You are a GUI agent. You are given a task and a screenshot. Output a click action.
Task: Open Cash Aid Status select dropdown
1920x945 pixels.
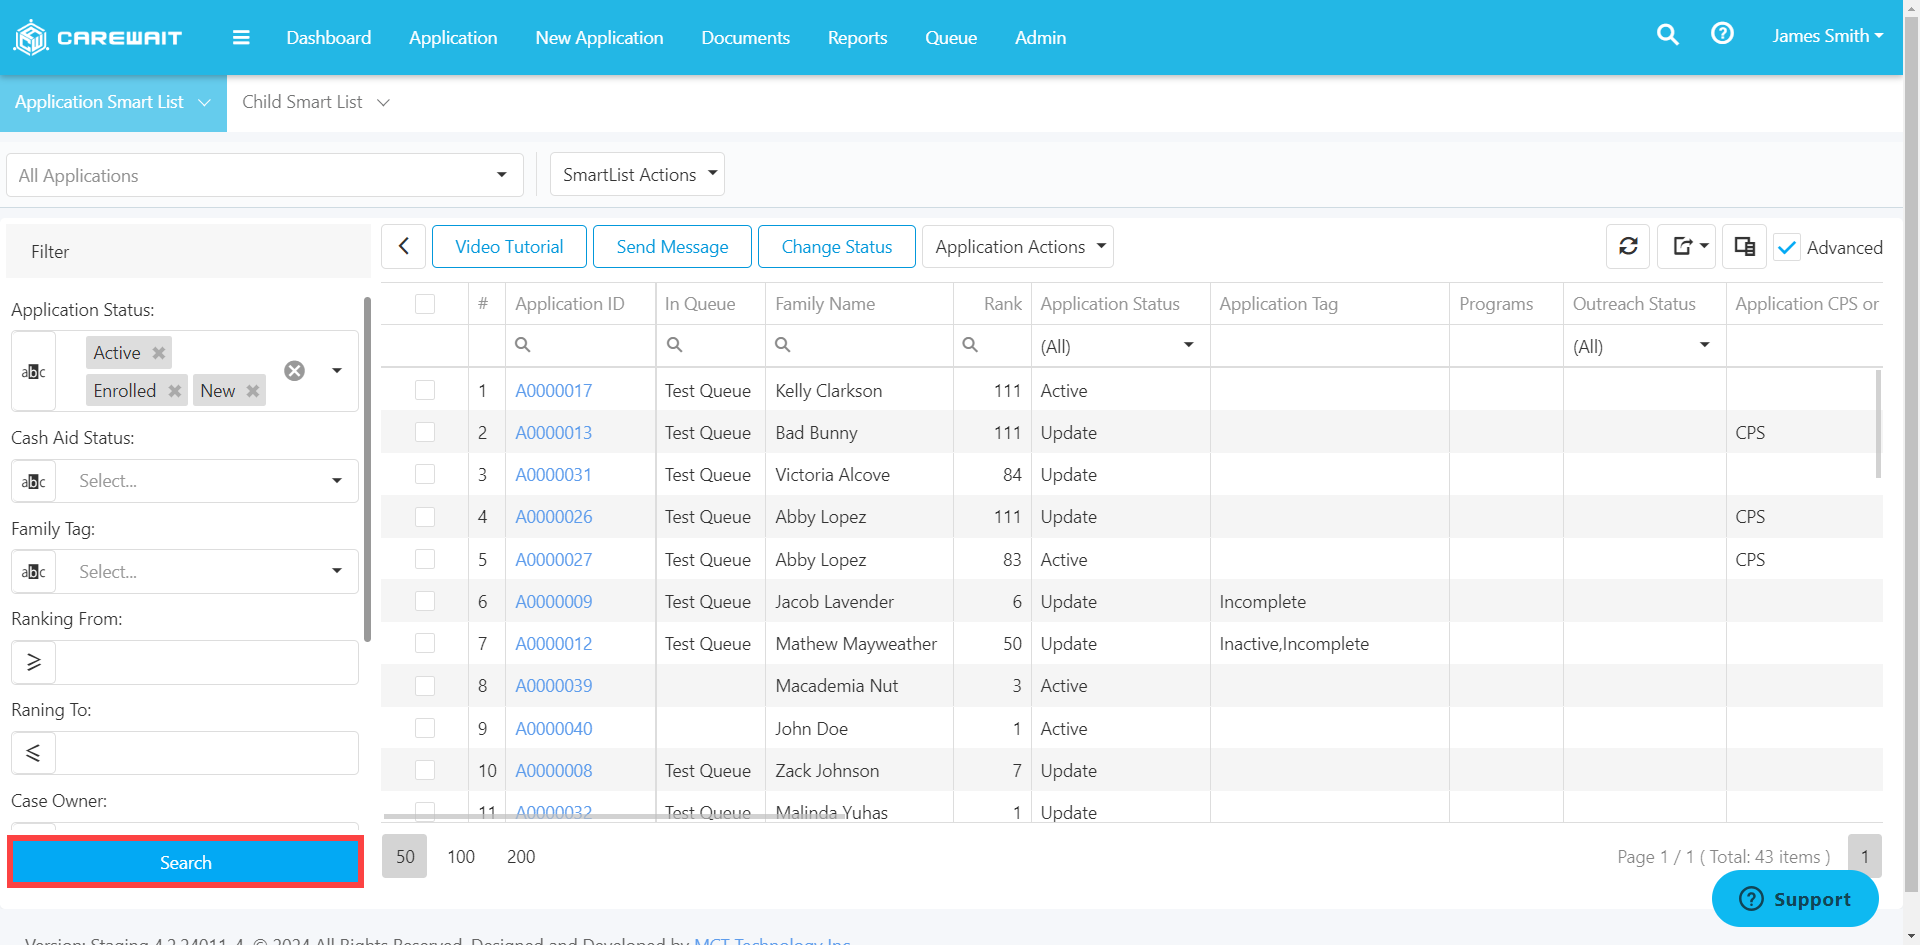tap(207, 481)
